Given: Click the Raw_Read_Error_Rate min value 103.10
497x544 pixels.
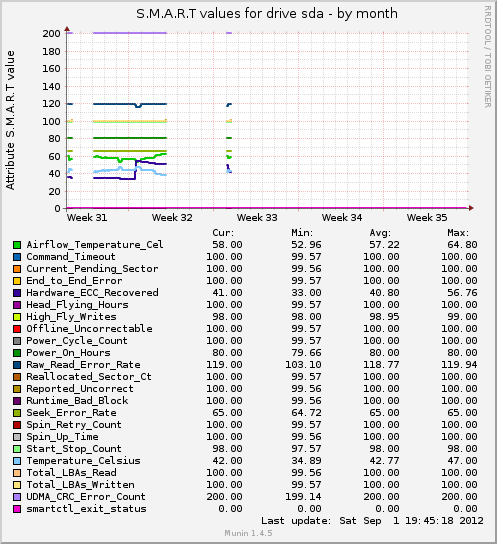Looking at the screenshot, I should (x=303, y=365).
